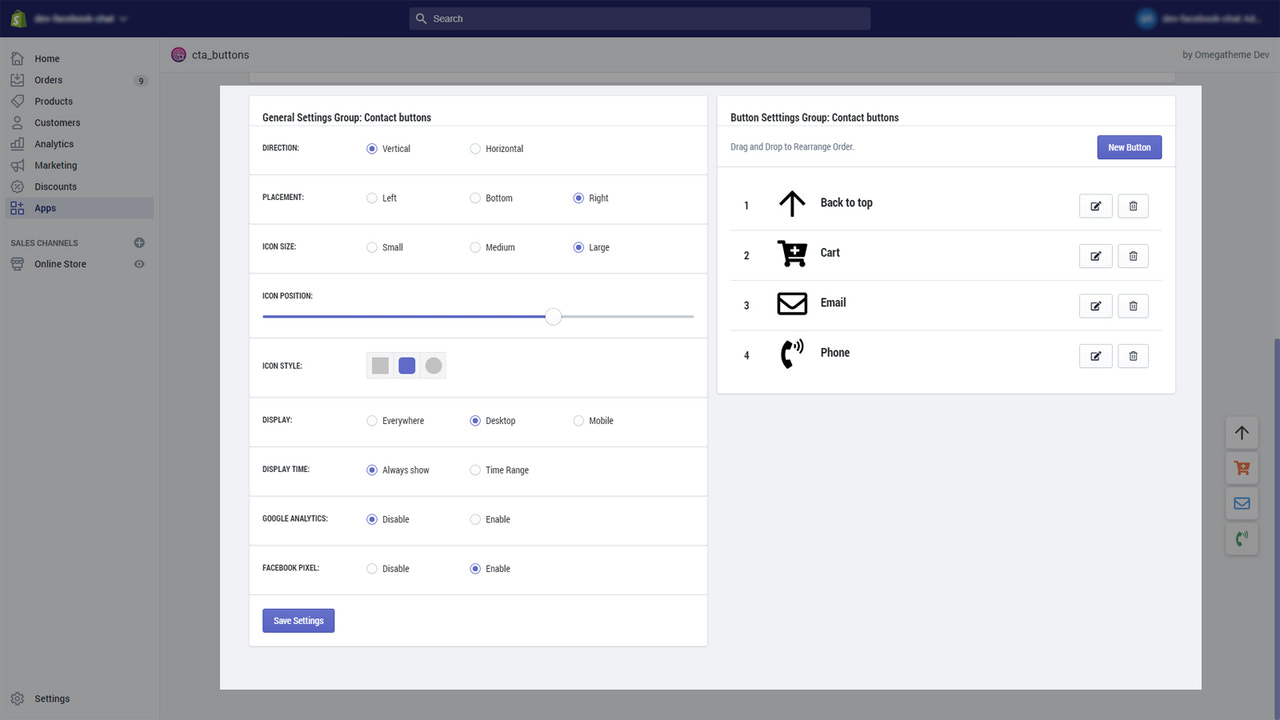
Task: Click the New Button action
Action: 1129,146
